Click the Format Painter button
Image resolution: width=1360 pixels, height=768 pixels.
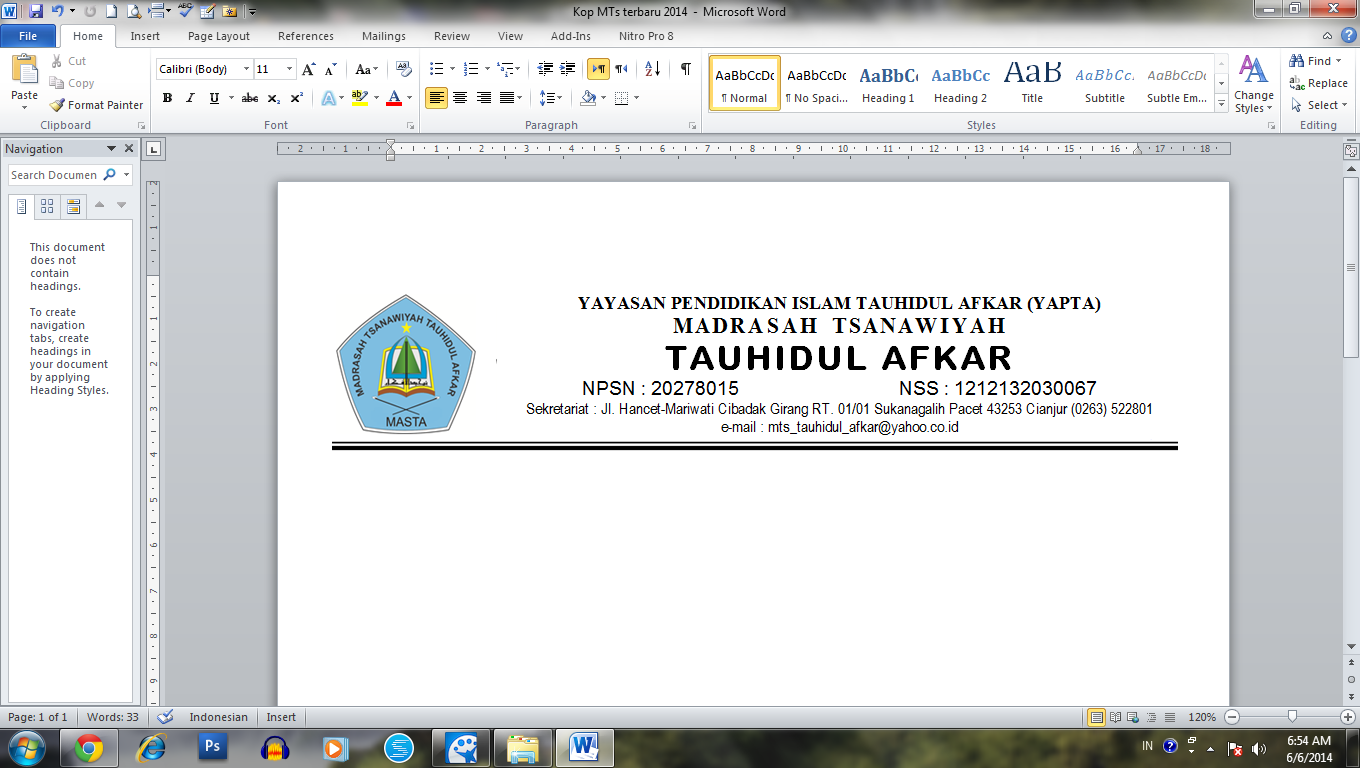96,105
